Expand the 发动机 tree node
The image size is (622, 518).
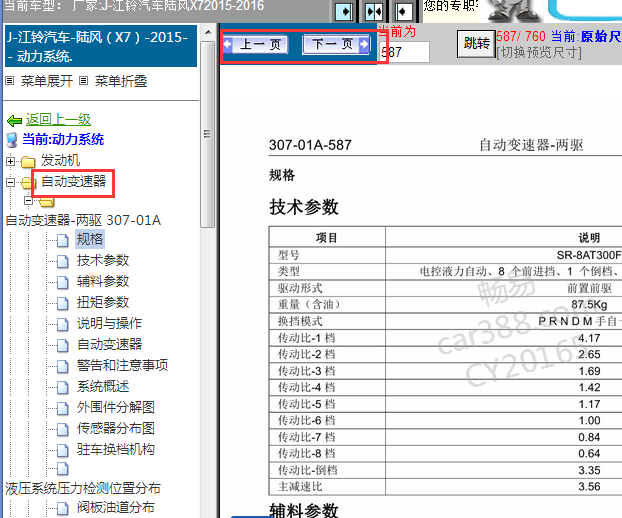(11, 161)
